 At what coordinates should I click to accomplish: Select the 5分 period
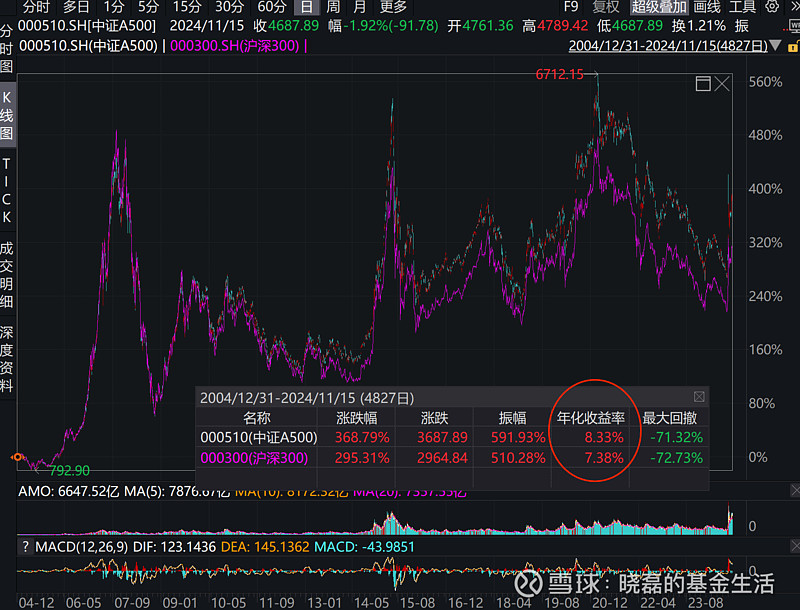click(148, 7)
